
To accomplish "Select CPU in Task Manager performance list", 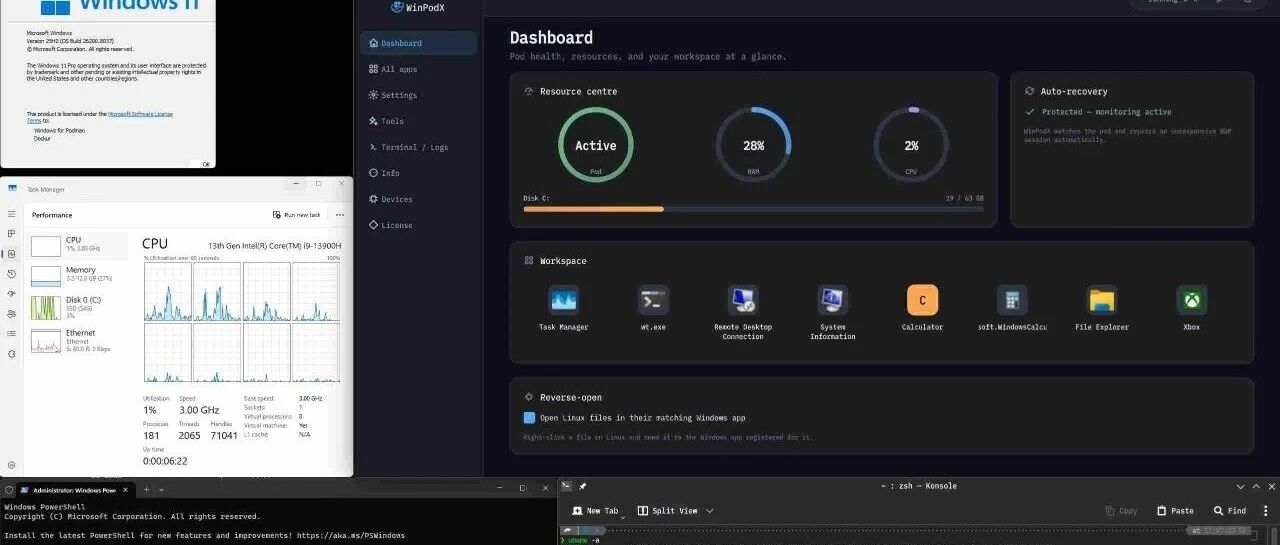I will pos(79,244).
